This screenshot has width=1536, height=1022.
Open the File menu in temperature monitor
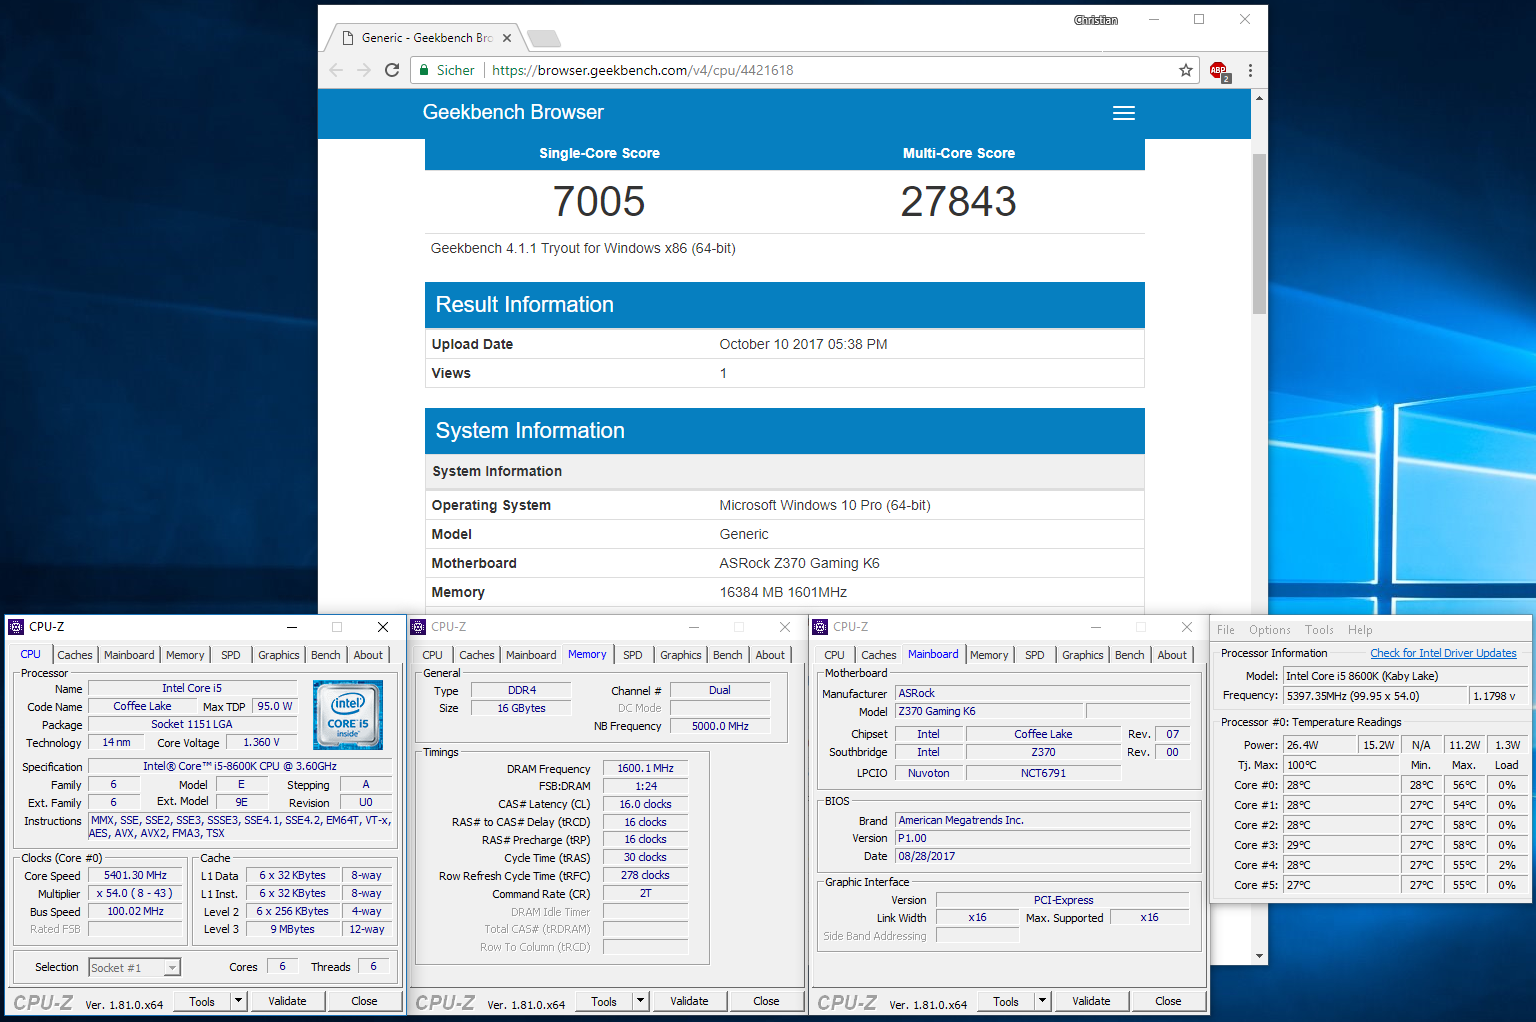click(x=1225, y=630)
